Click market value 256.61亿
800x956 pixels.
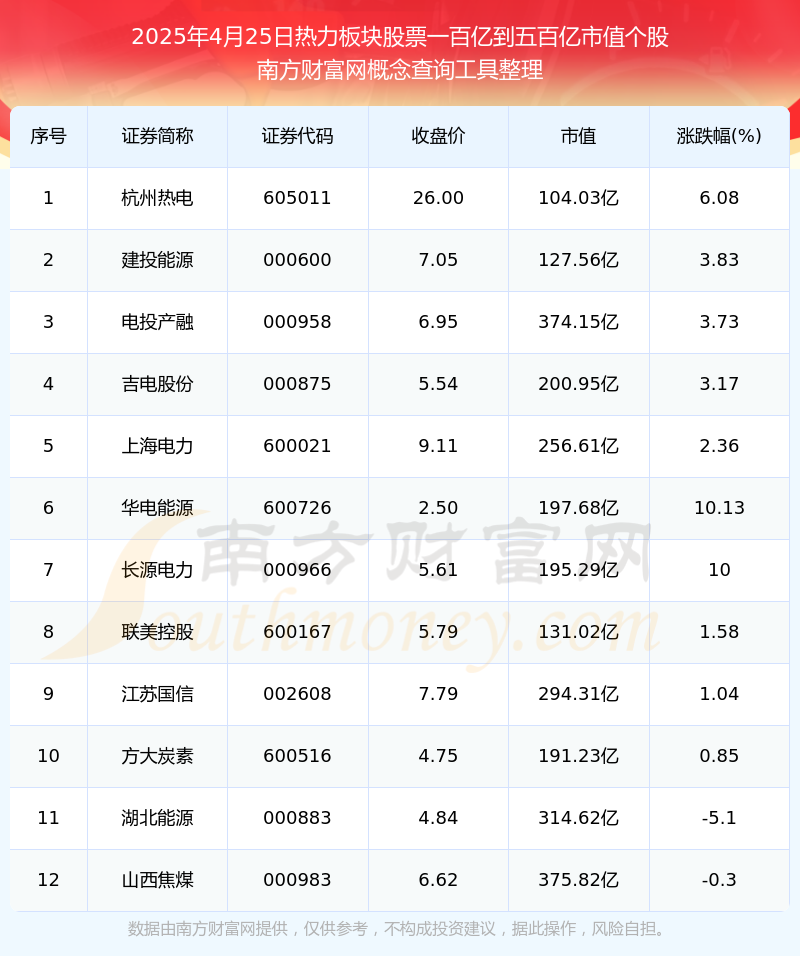click(x=578, y=446)
